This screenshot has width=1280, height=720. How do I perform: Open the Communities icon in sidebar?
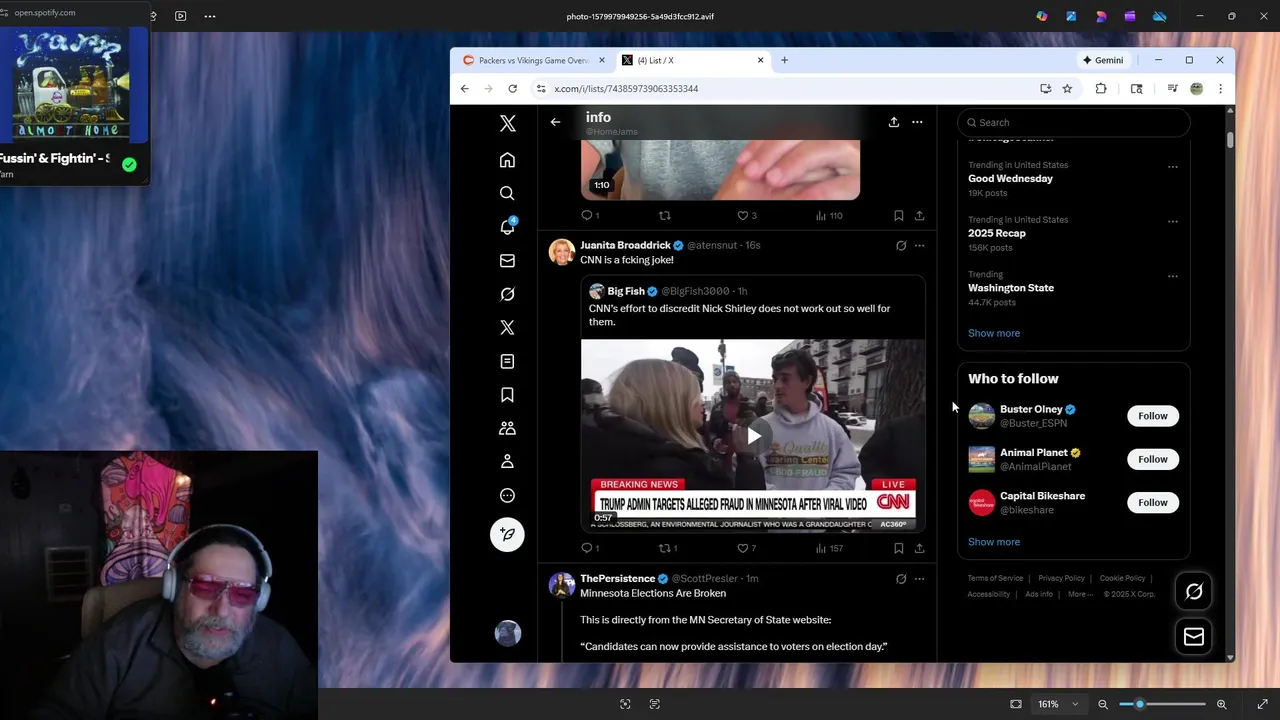507,428
